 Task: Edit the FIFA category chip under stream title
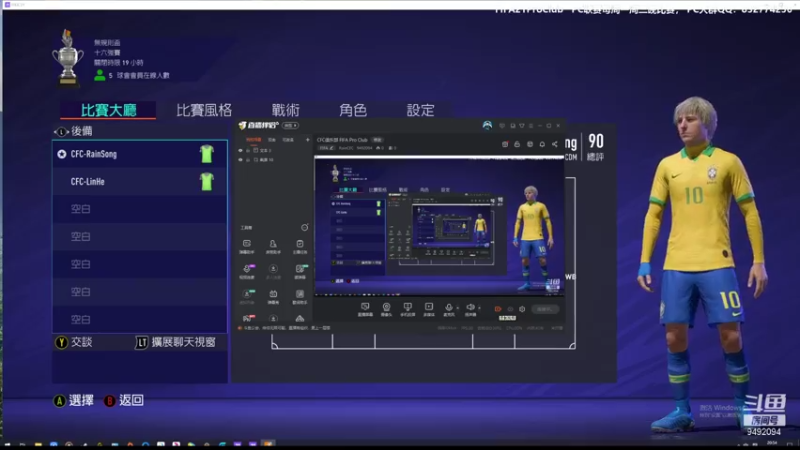click(x=326, y=148)
